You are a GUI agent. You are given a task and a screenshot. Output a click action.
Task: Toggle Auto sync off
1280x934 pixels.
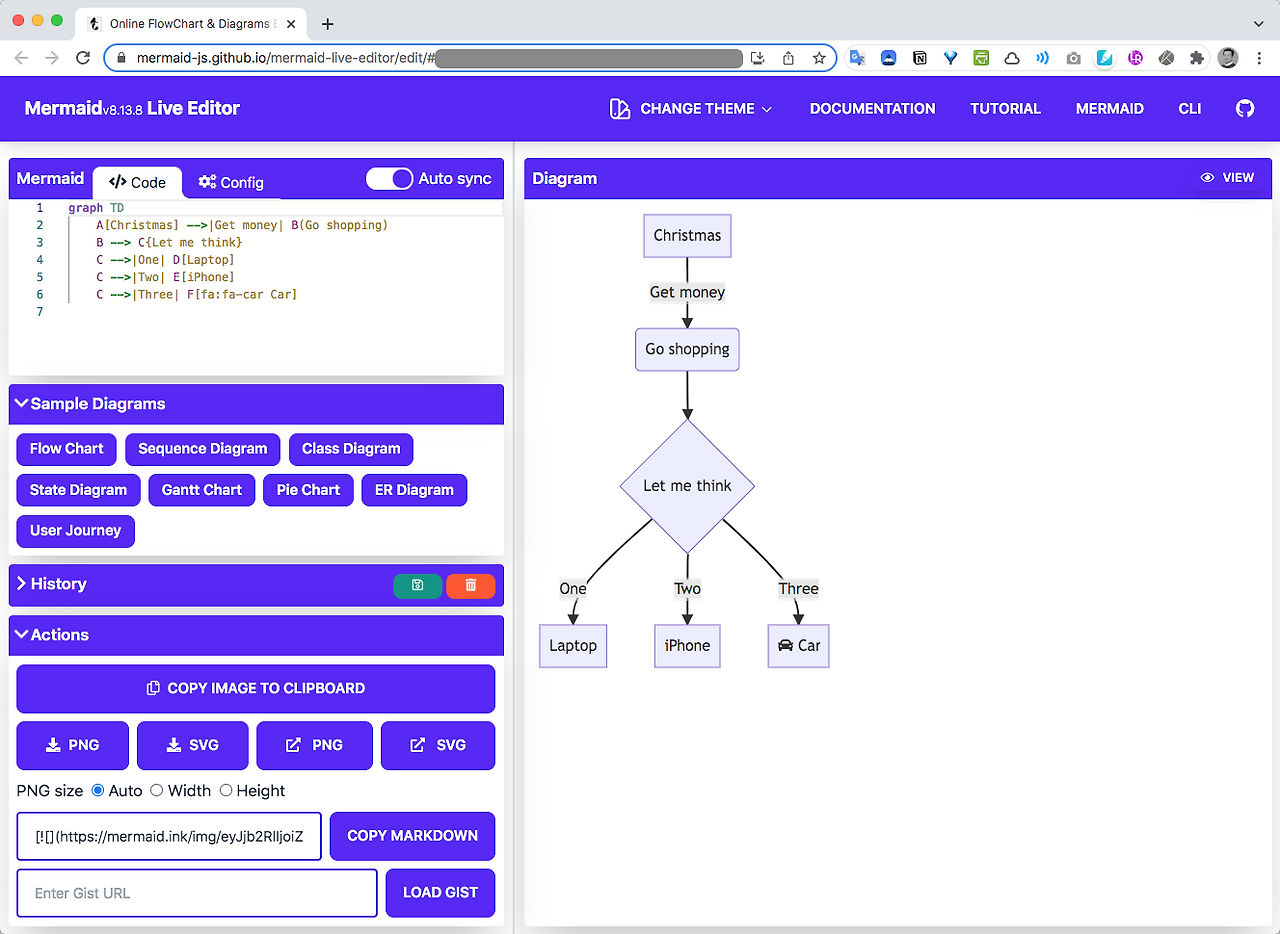390,177
